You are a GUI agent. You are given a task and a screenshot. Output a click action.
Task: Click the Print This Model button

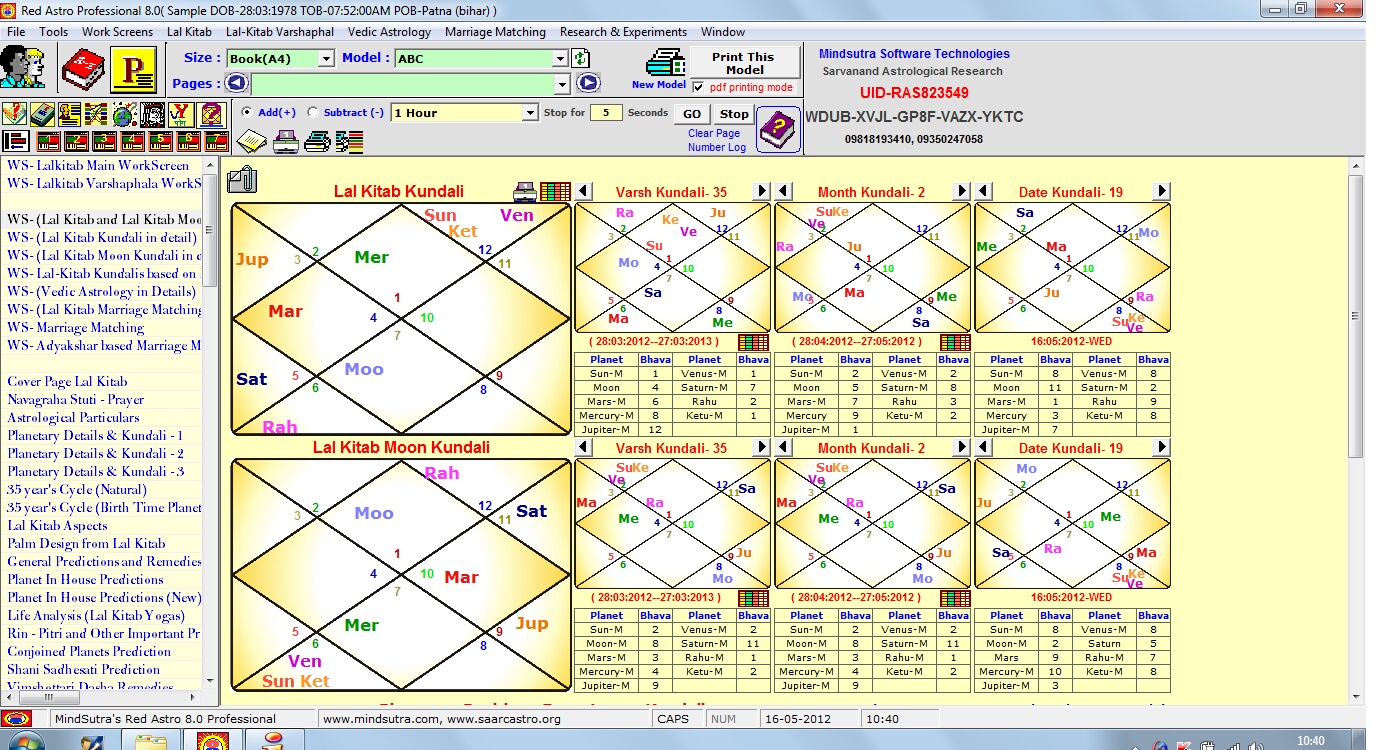coord(745,63)
